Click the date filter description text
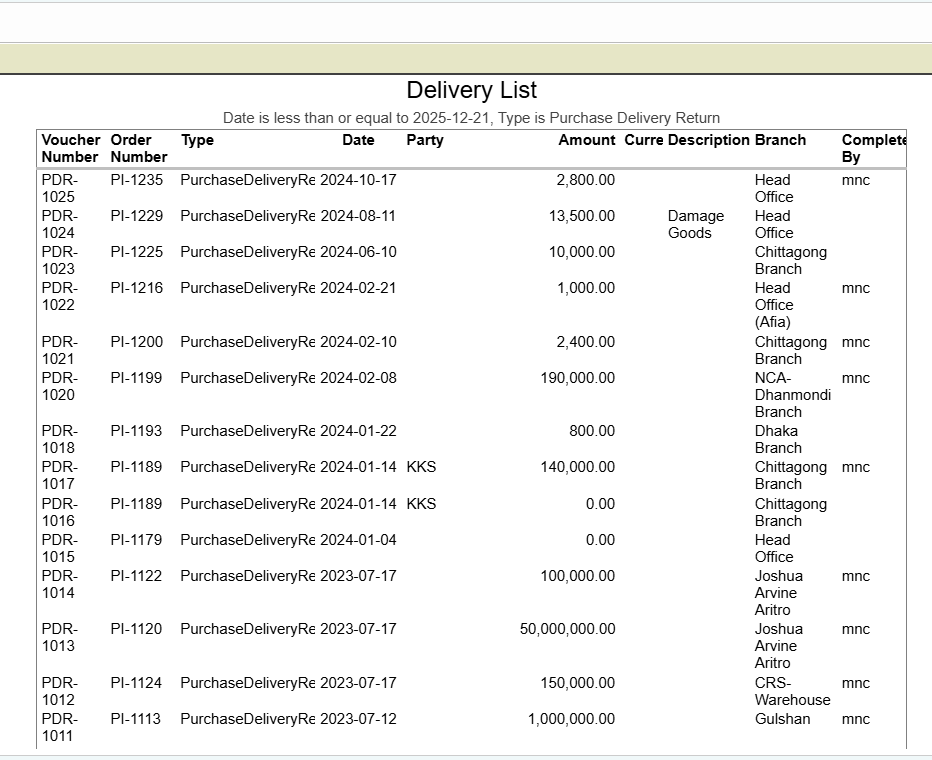The width and height of the screenshot is (932, 760). coord(471,117)
